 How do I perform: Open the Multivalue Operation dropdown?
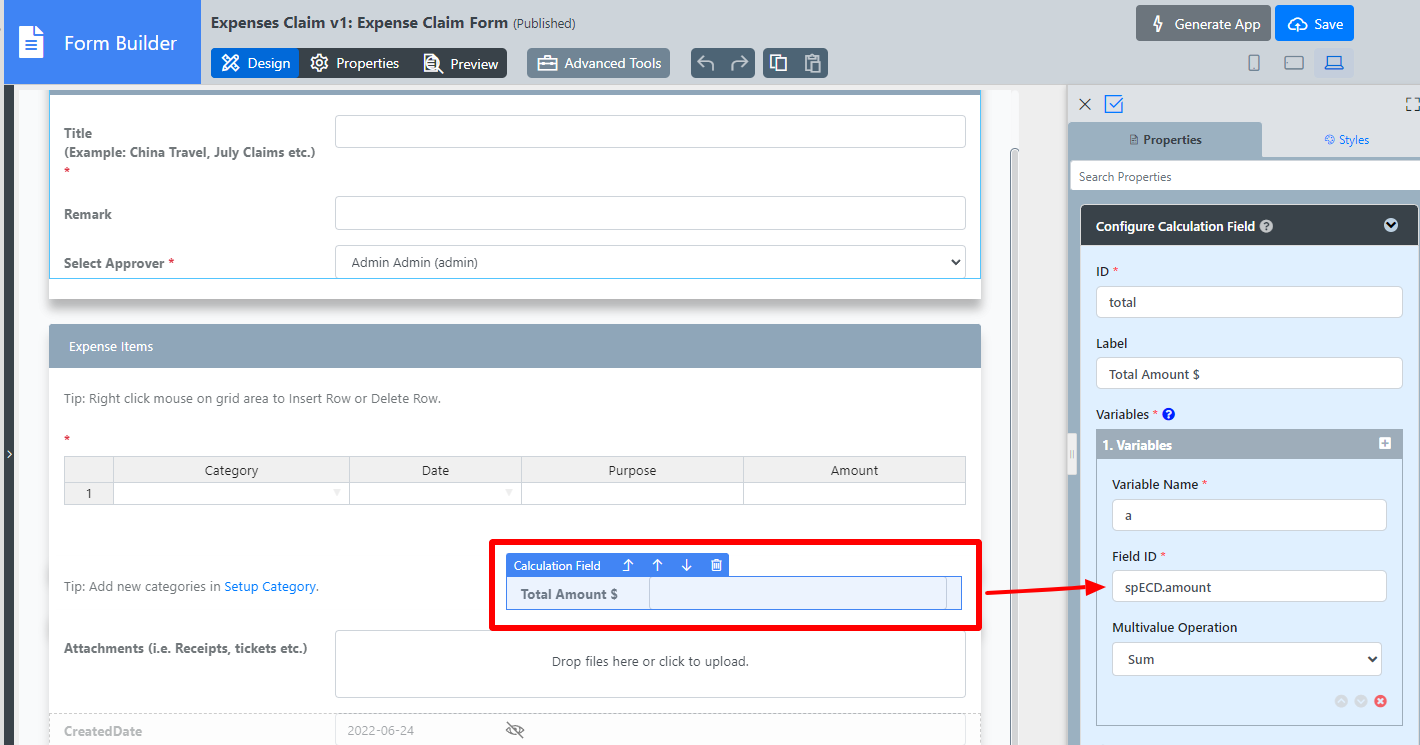pyautogui.click(x=1246, y=659)
